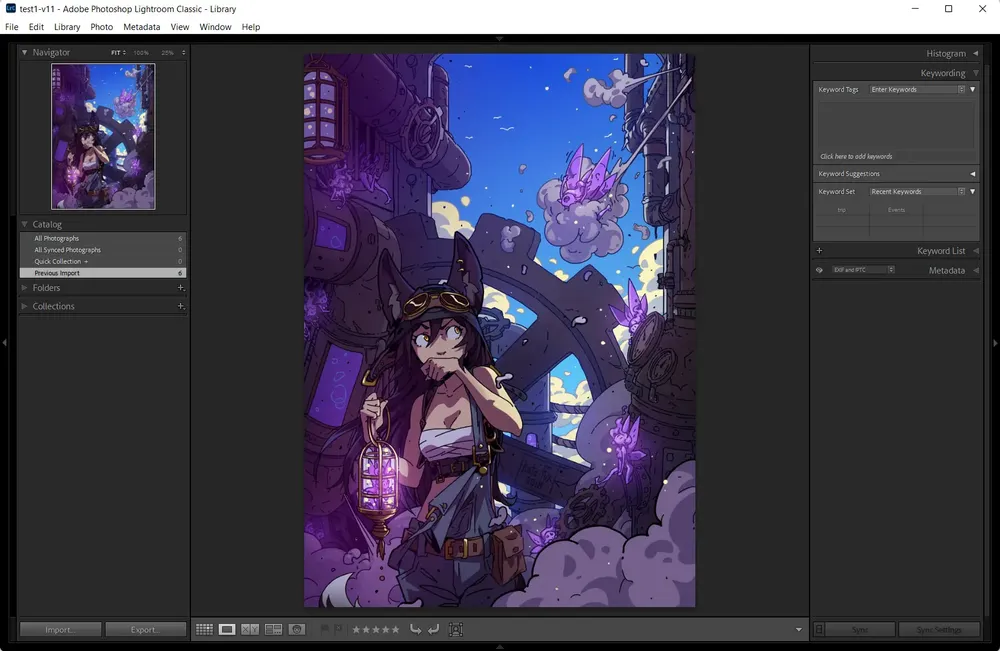Rotate photo counter-clockwise

(x=416, y=629)
